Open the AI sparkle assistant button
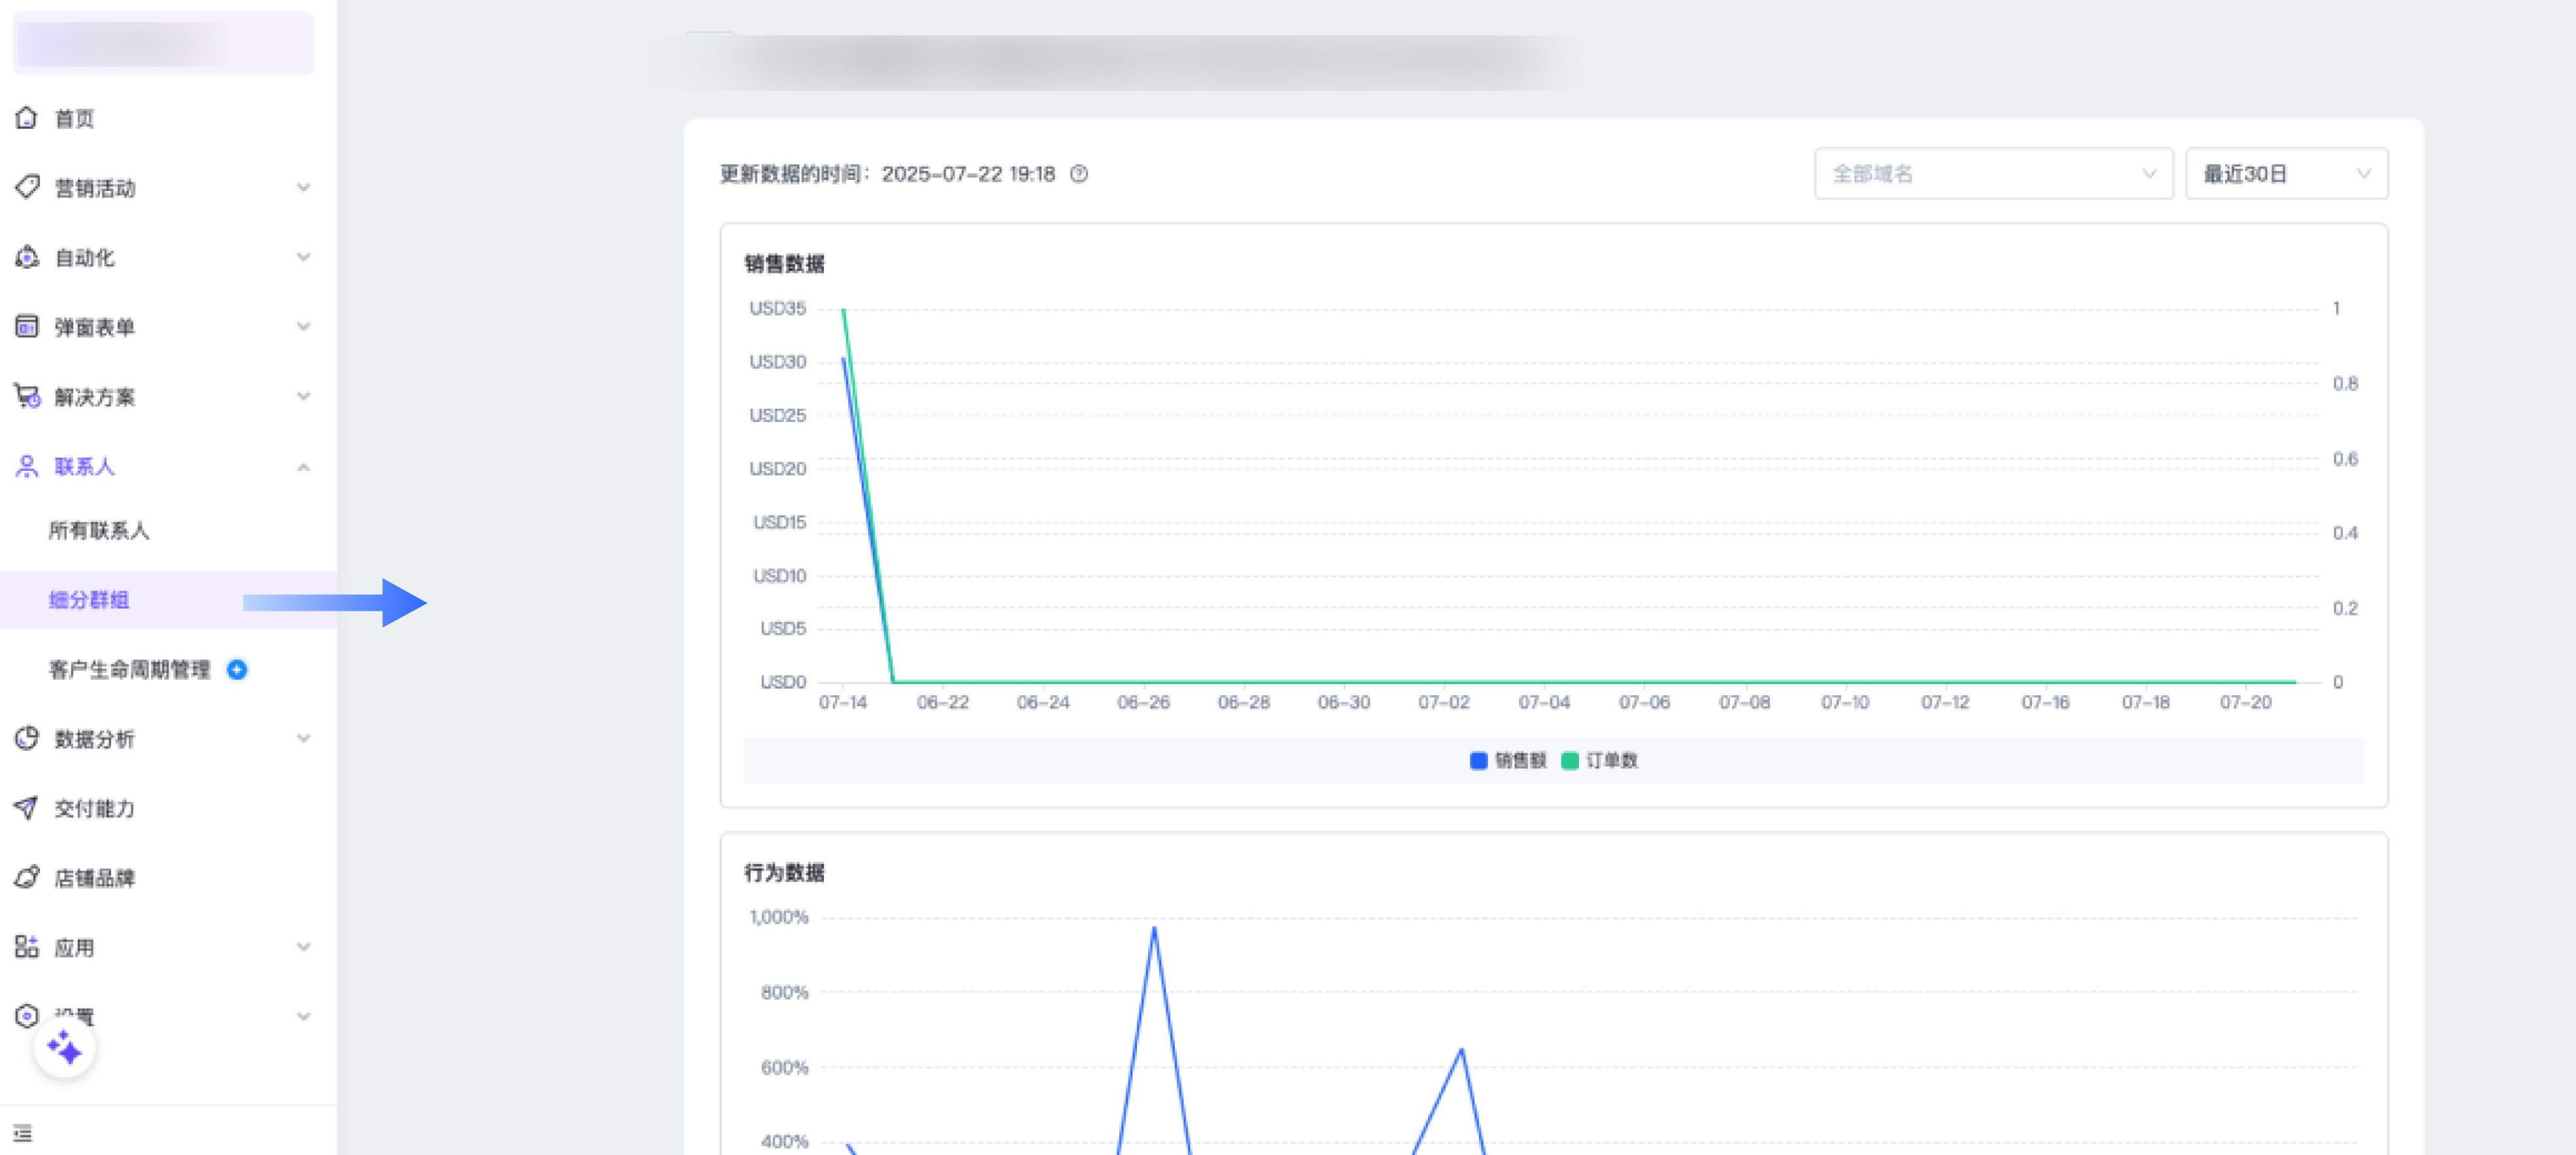 pyautogui.click(x=65, y=1048)
